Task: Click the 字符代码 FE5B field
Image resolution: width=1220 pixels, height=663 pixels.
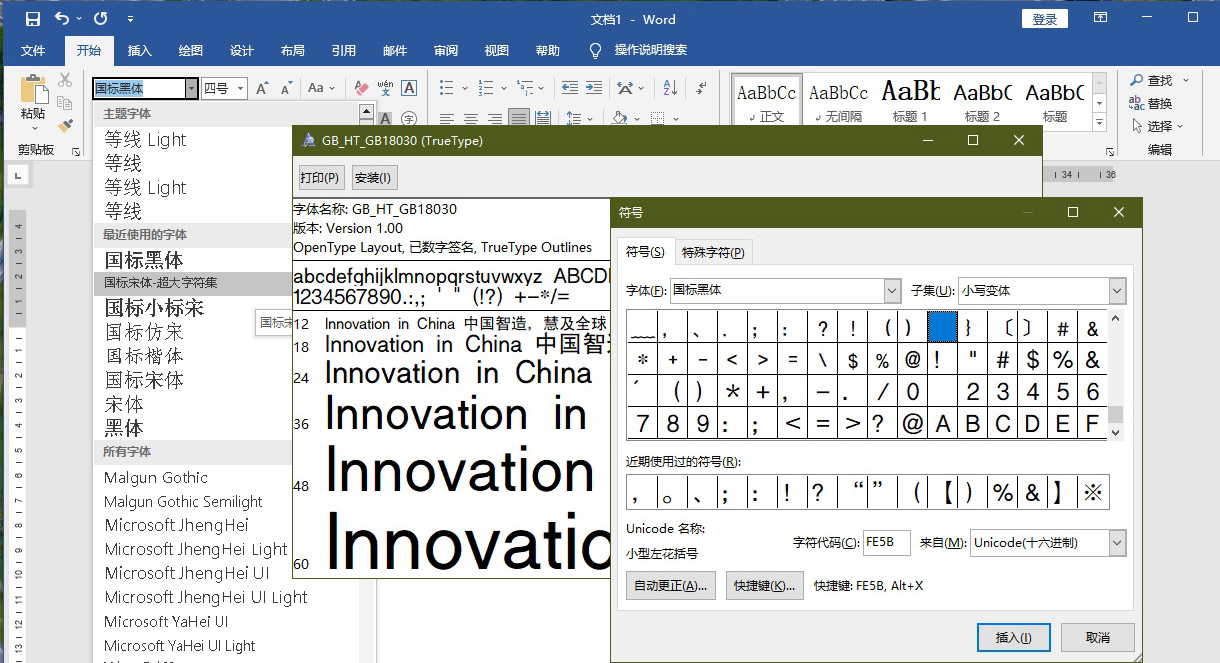Action: pyautogui.click(x=887, y=542)
